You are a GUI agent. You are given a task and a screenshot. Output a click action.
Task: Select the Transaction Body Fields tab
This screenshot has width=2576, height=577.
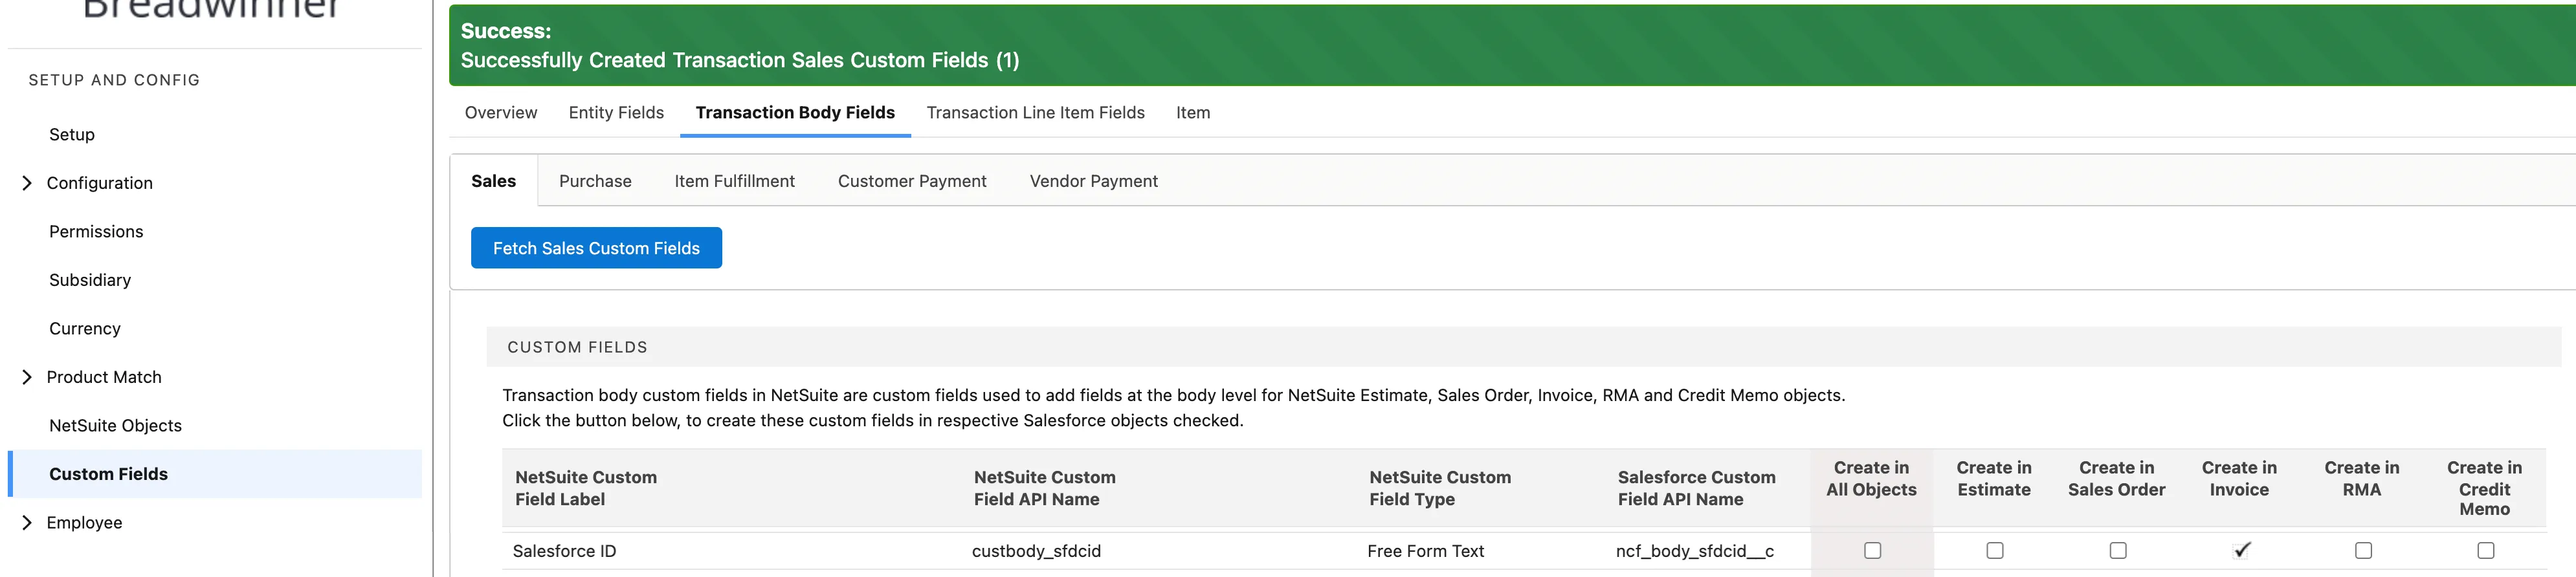[795, 113]
